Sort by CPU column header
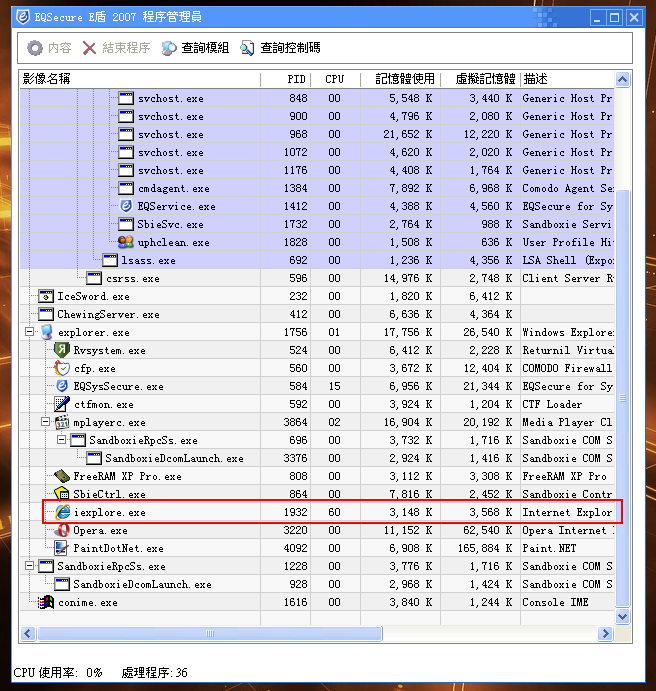Viewport: 656px width, 691px height. [x=335, y=79]
